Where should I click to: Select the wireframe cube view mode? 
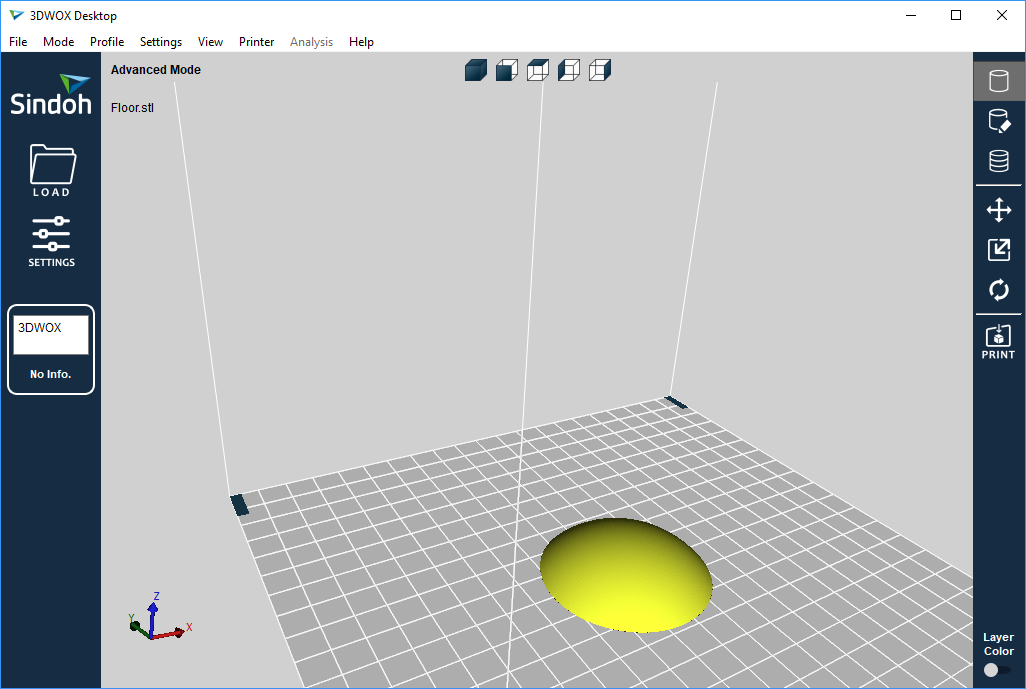(599, 70)
